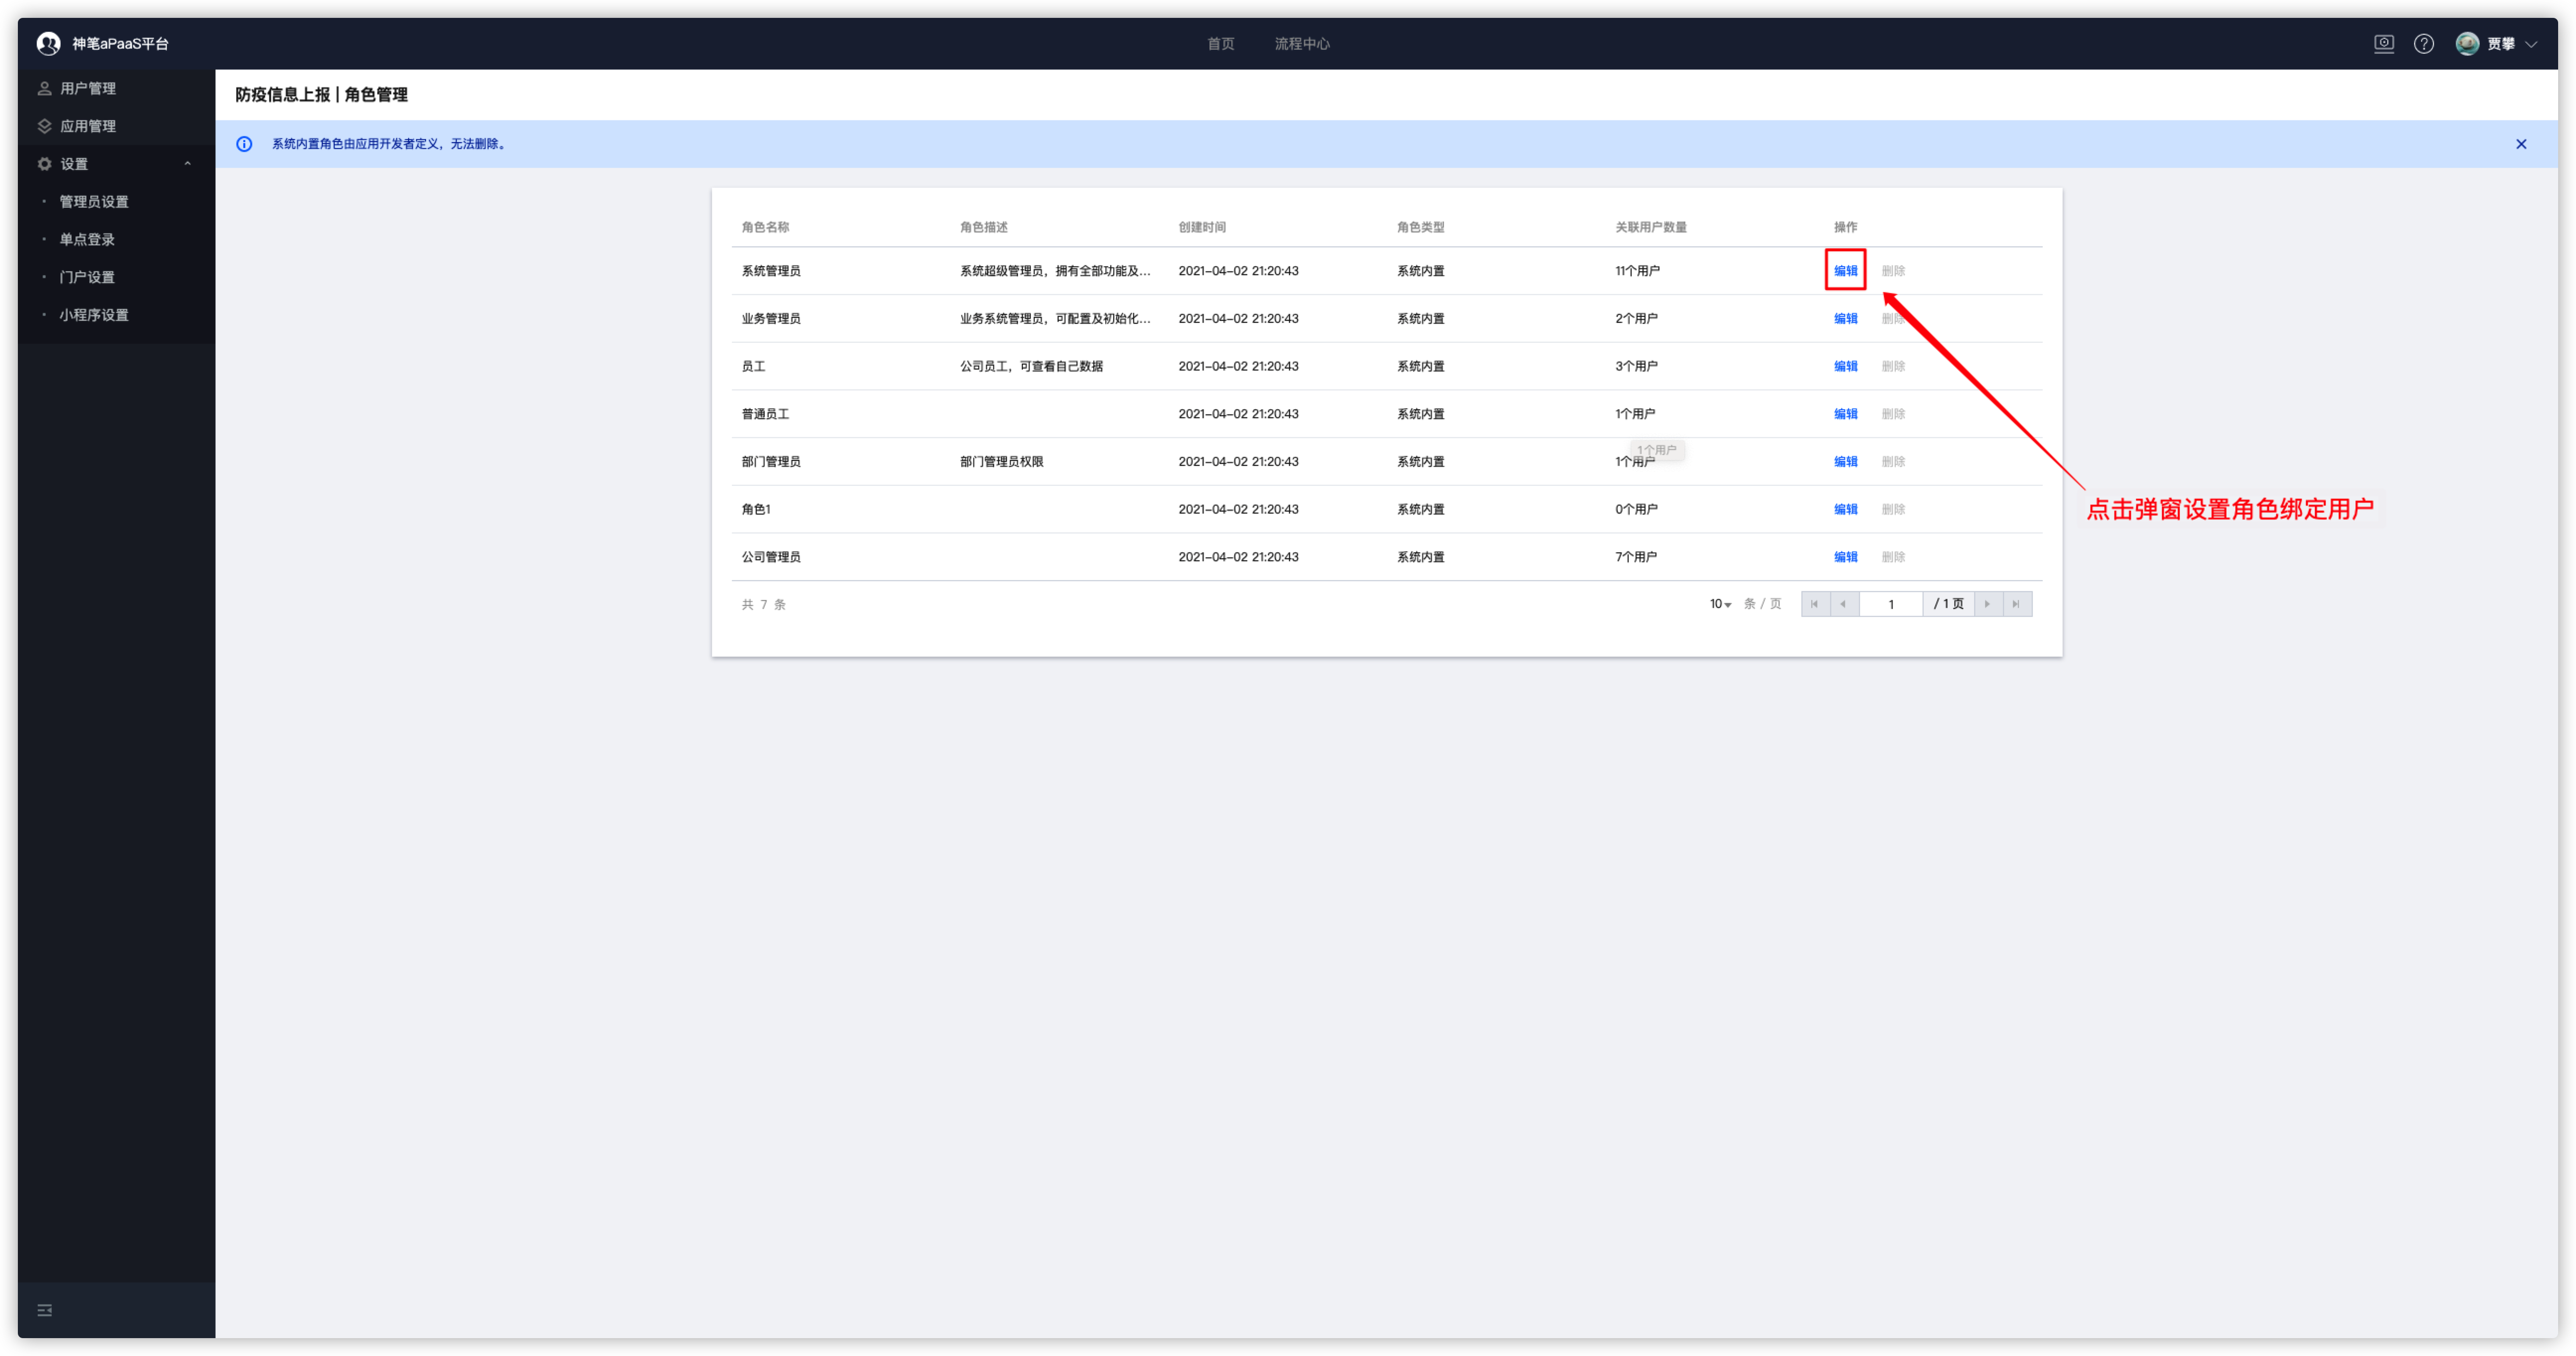Open 用户管理 in the sidebar
This screenshot has height=1356, width=2576.
[87, 88]
